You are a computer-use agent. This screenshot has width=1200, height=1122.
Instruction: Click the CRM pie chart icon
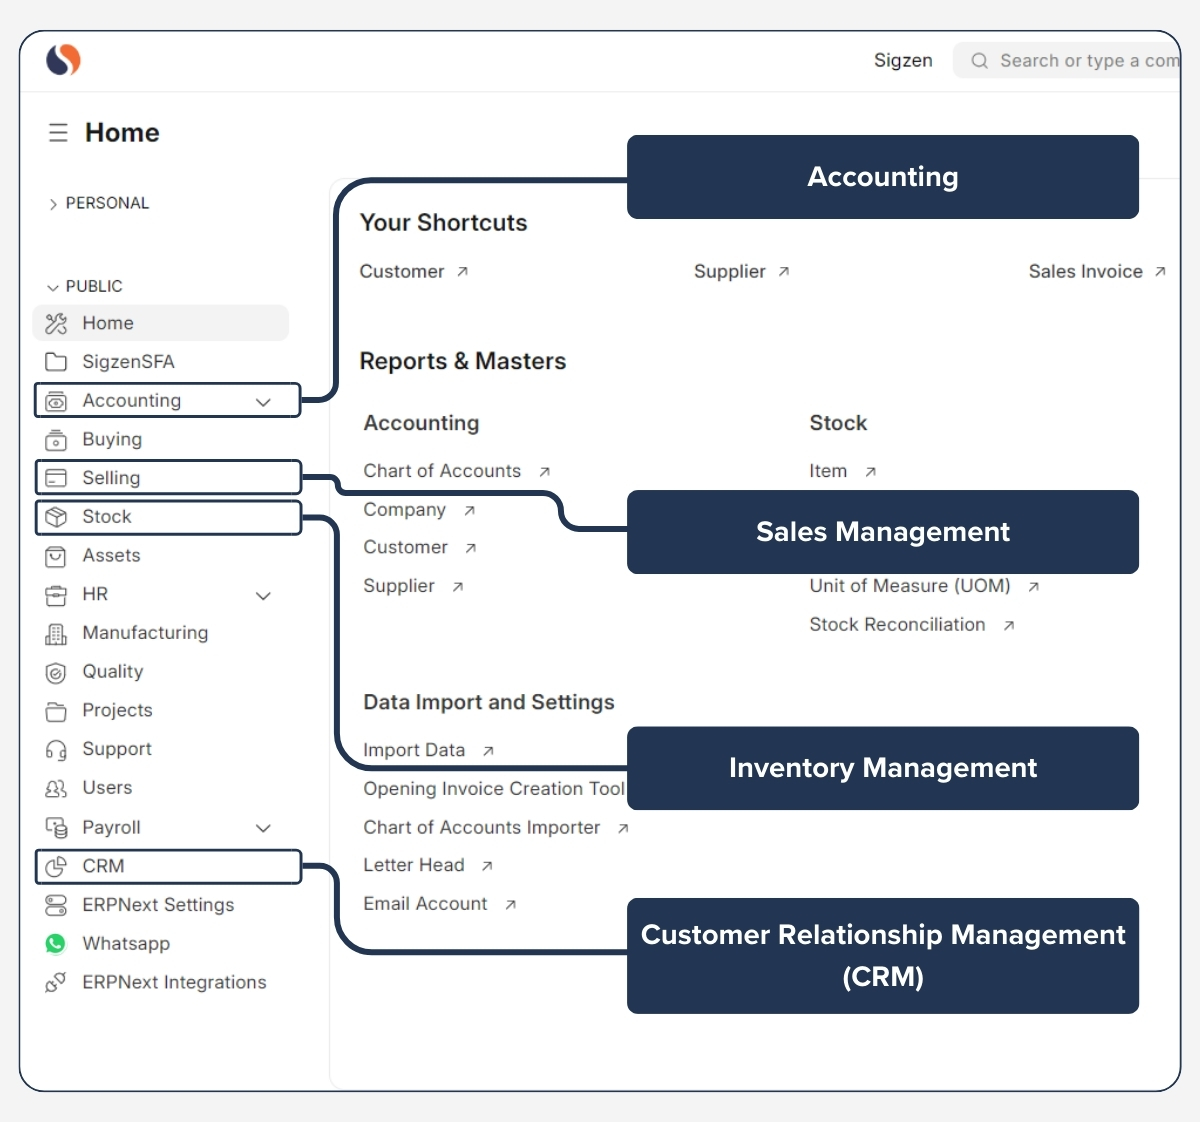(56, 866)
